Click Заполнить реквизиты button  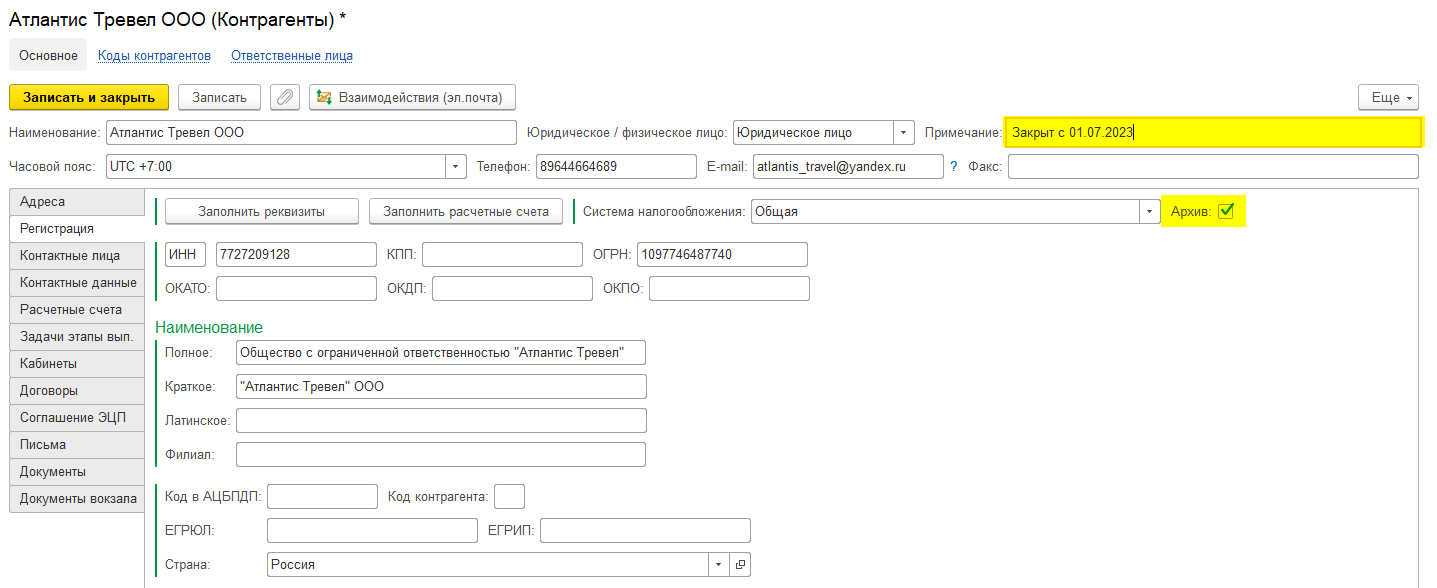261,212
